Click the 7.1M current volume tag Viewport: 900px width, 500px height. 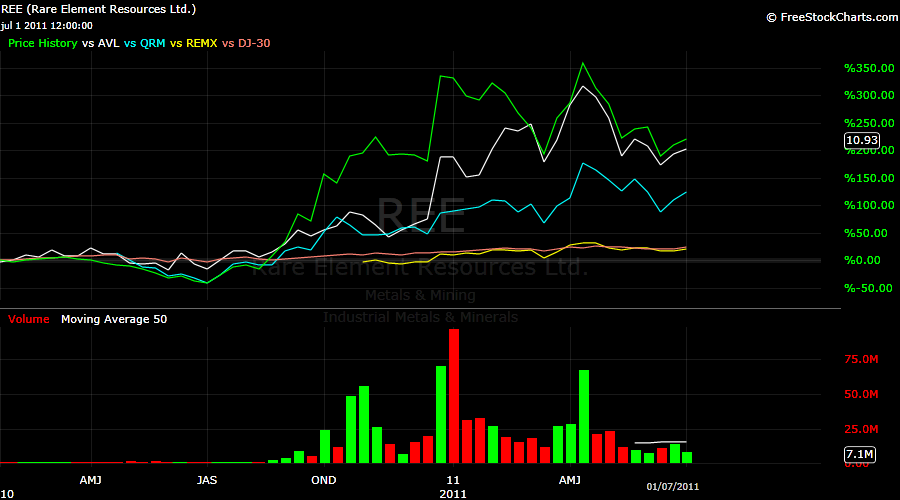tap(860, 455)
